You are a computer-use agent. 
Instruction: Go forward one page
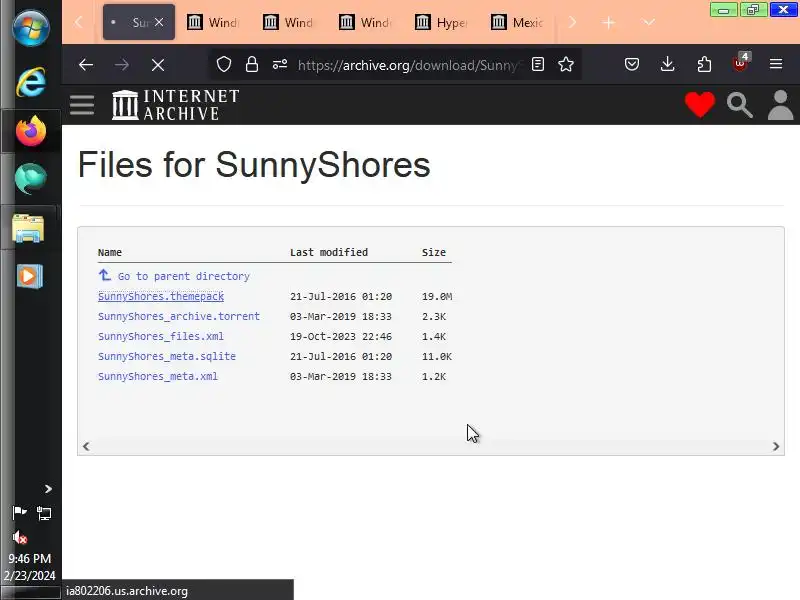(x=121, y=65)
